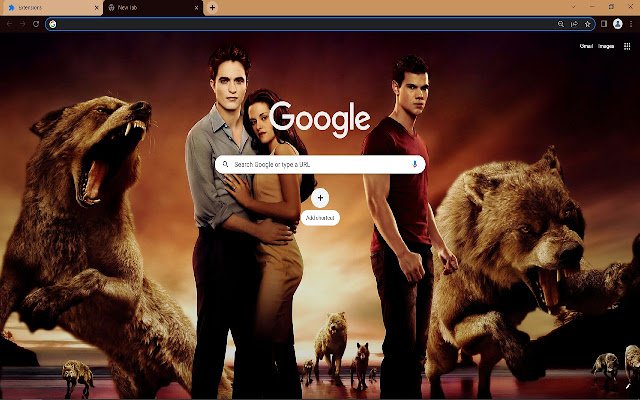Click the puzzle icon on the Extensions tab
Screen dimensions: 640x400
tap(11, 8)
